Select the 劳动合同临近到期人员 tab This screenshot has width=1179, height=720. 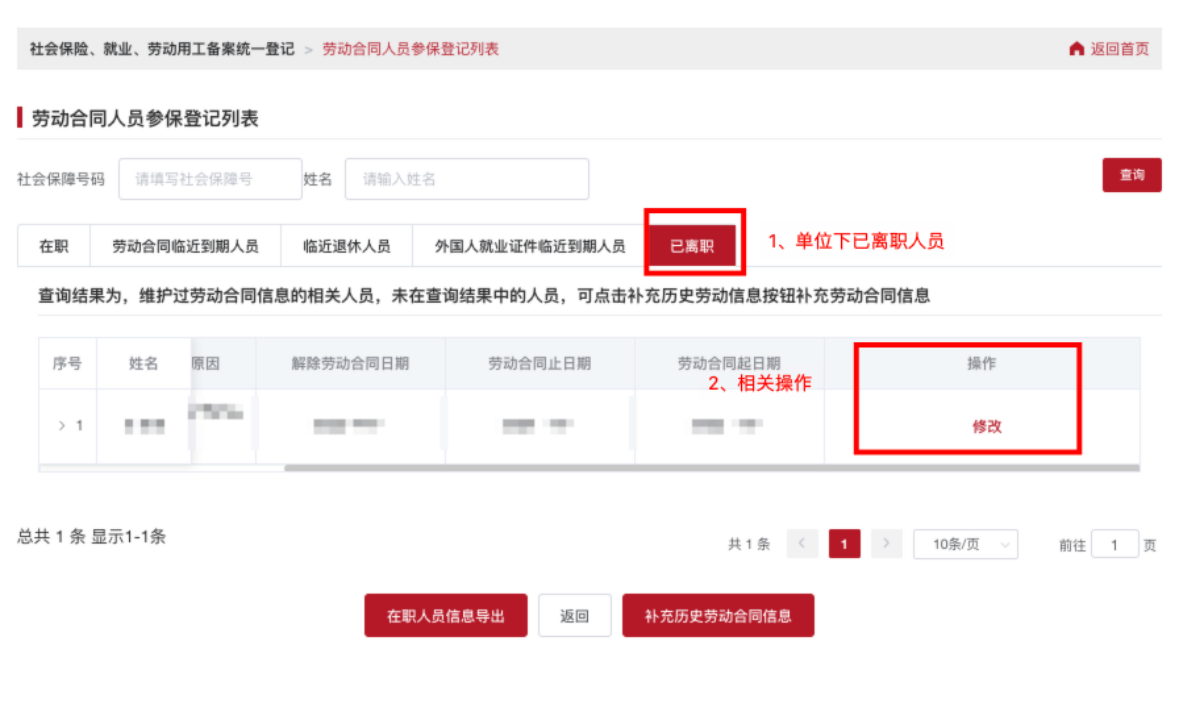[x=185, y=246]
